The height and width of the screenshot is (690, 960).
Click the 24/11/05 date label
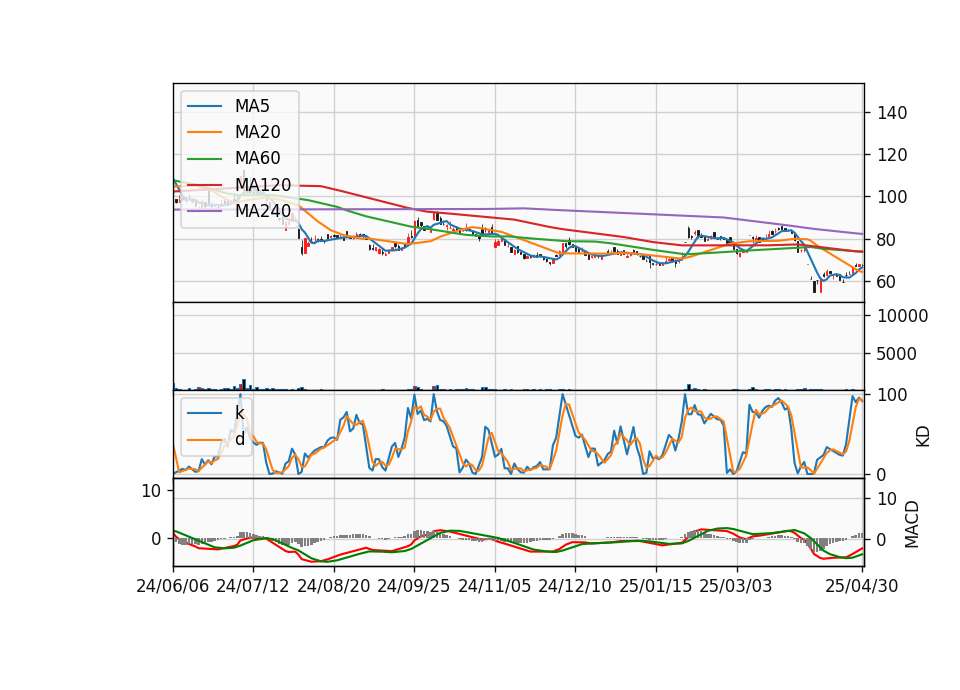coord(495,586)
